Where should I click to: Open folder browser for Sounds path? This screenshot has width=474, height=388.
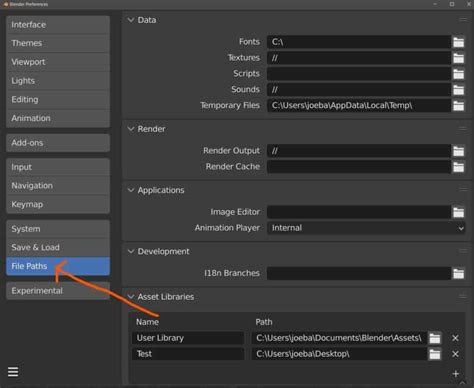pyautogui.click(x=458, y=90)
